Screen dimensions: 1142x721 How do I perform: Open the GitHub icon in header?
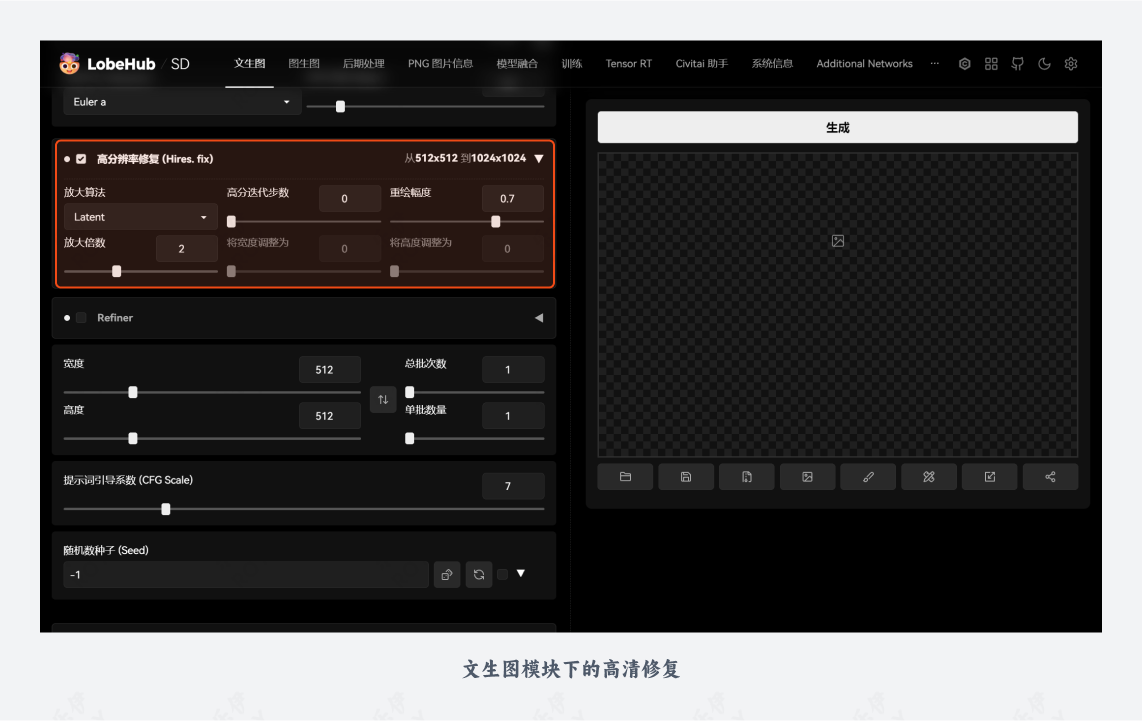coord(1017,63)
